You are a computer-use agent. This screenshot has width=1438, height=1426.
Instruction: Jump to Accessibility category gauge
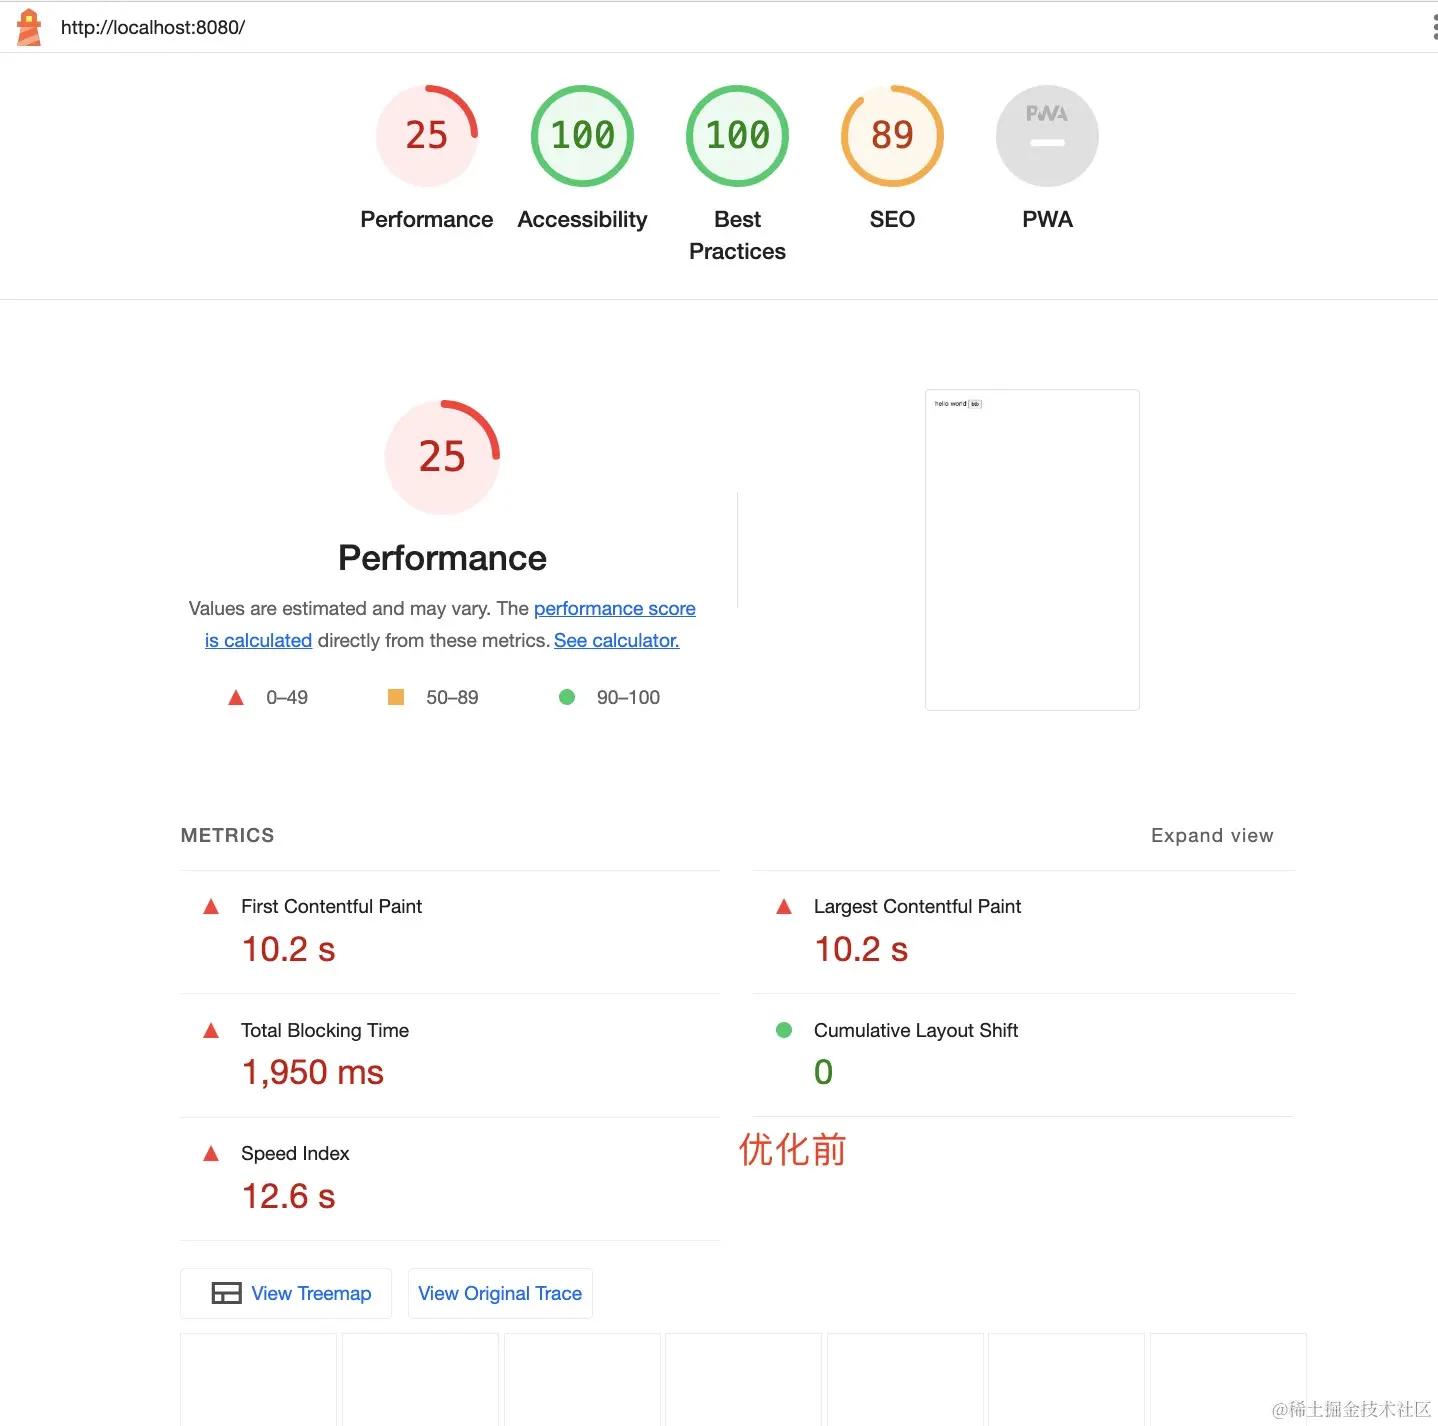click(x=582, y=135)
